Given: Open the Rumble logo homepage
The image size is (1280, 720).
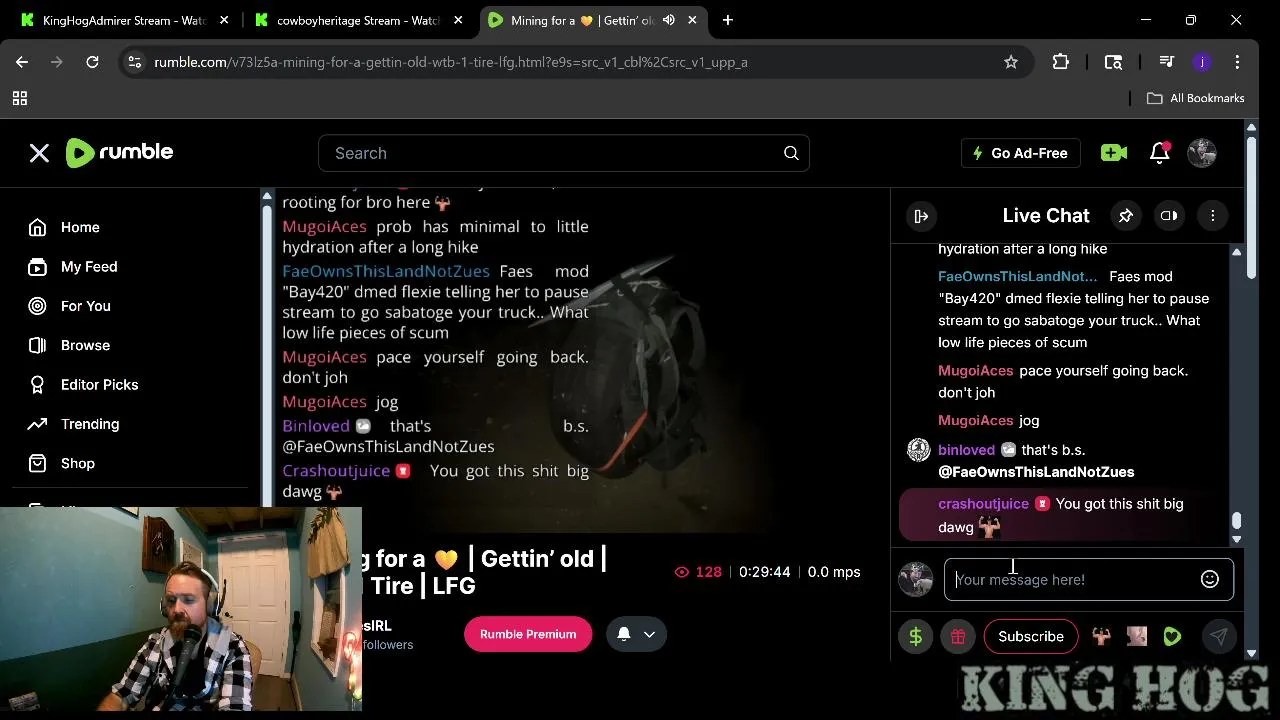Looking at the screenshot, I should click(x=119, y=152).
